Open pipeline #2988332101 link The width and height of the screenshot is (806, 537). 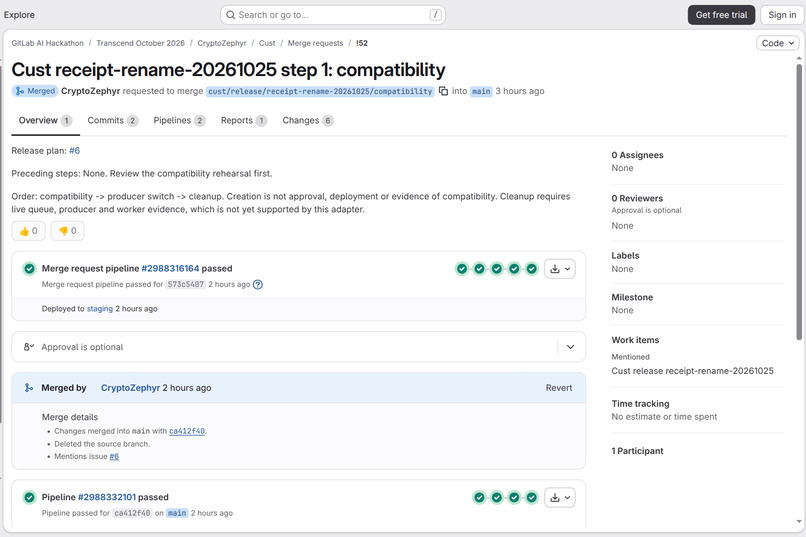[107, 497]
